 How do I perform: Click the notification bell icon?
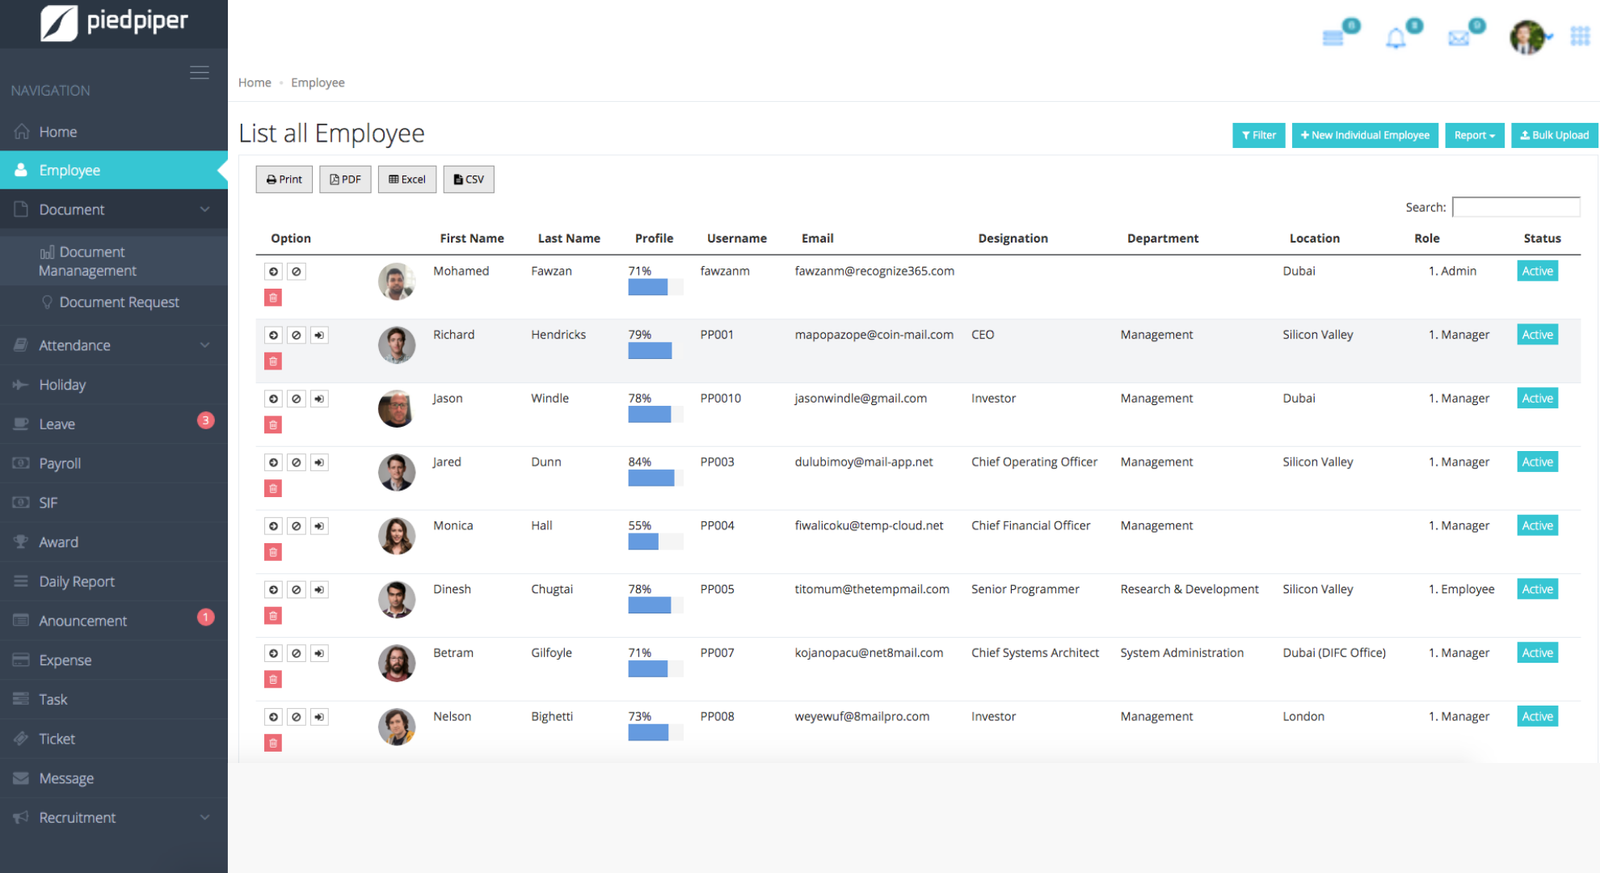coord(1395,39)
